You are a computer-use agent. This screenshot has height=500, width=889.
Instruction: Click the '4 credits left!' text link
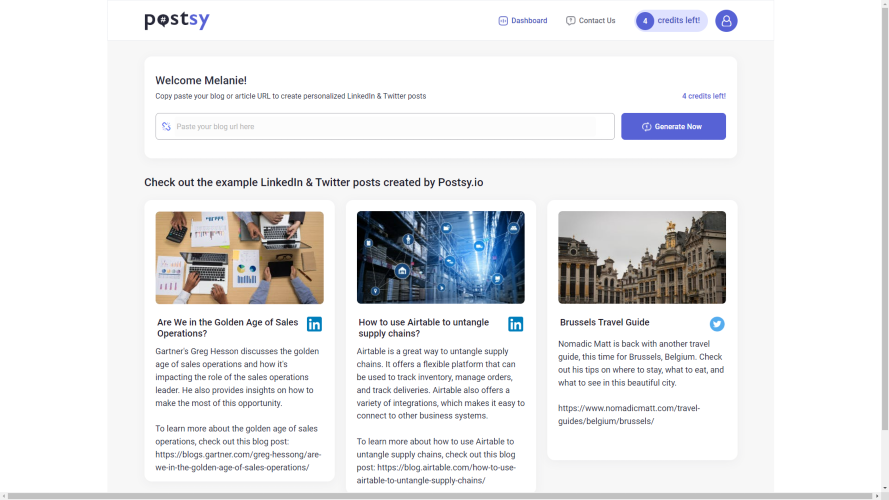click(x=704, y=96)
